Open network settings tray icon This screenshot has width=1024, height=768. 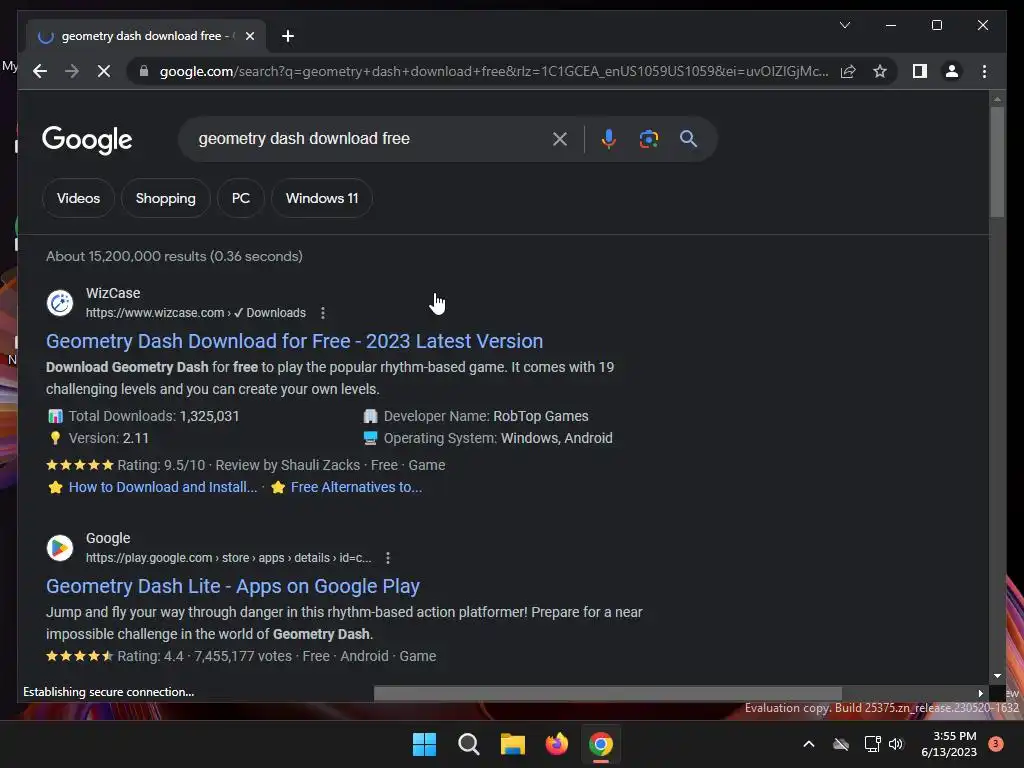872,744
